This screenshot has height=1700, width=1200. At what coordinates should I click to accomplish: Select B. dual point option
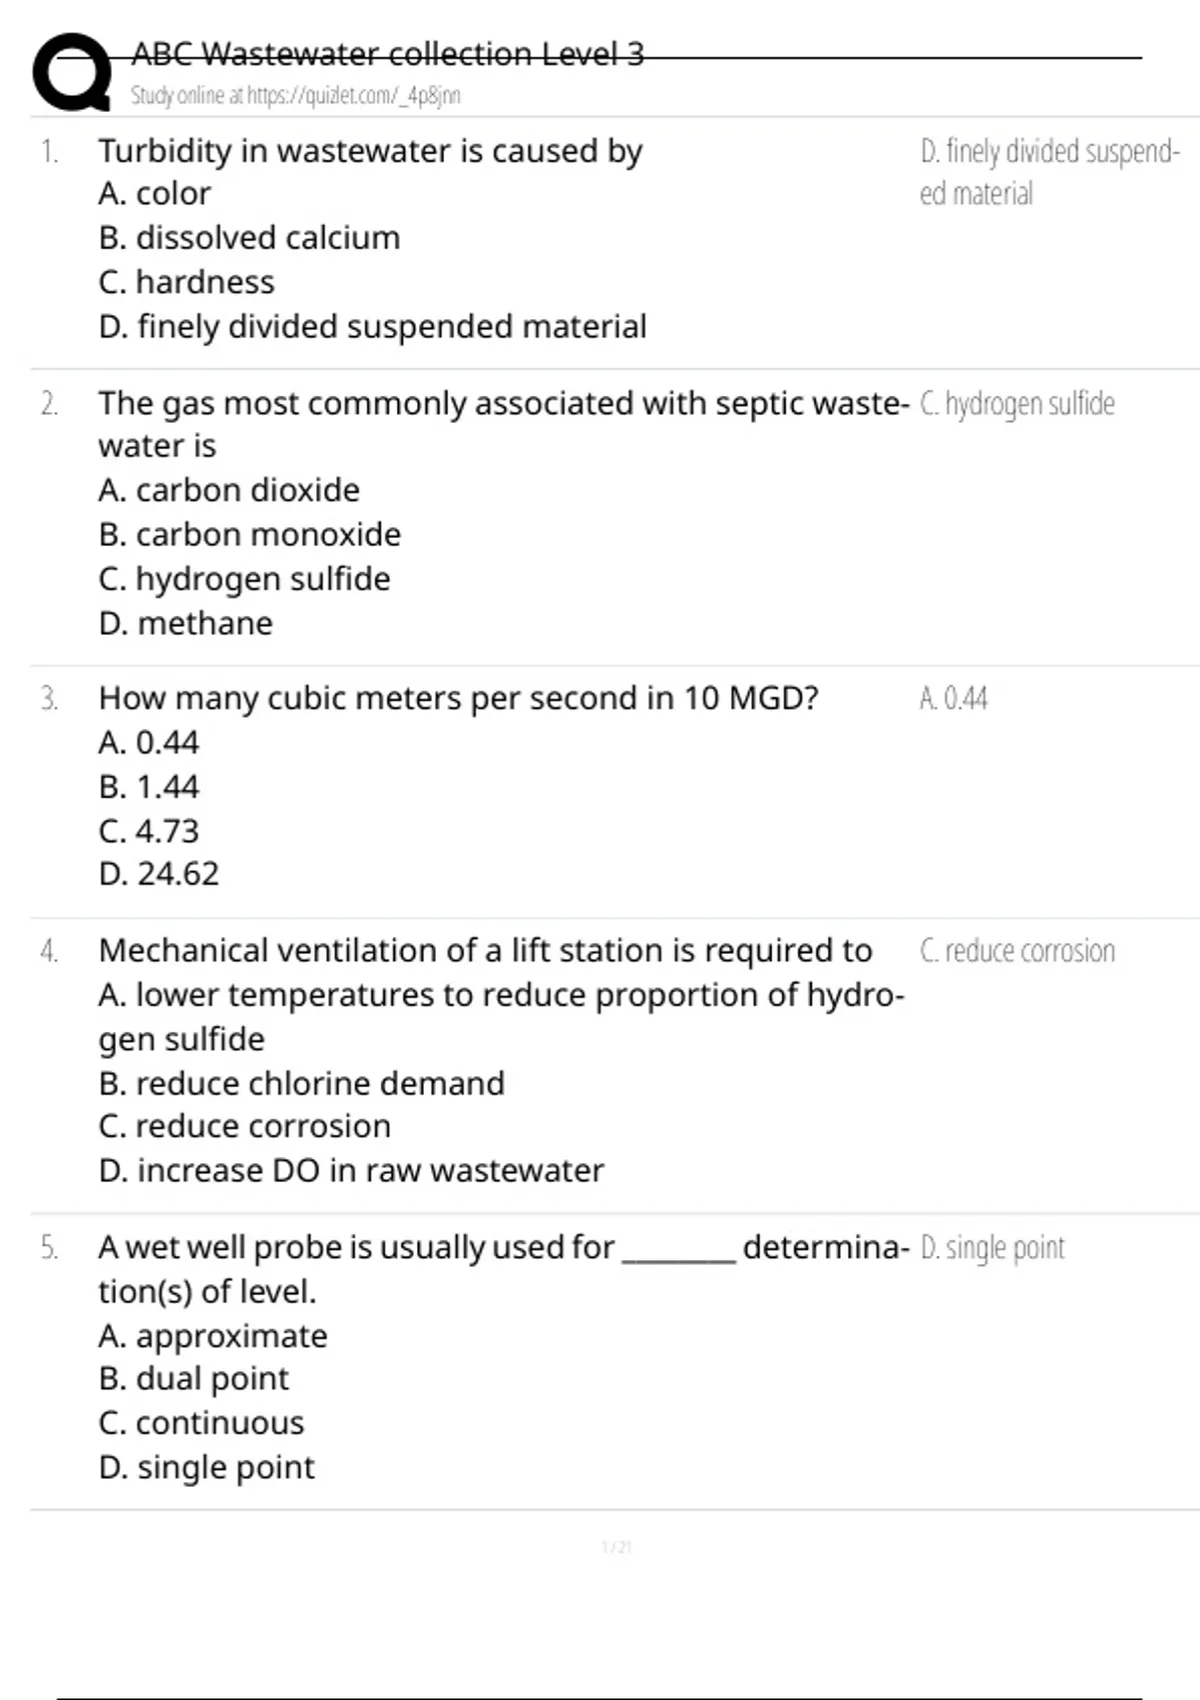tap(194, 1379)
